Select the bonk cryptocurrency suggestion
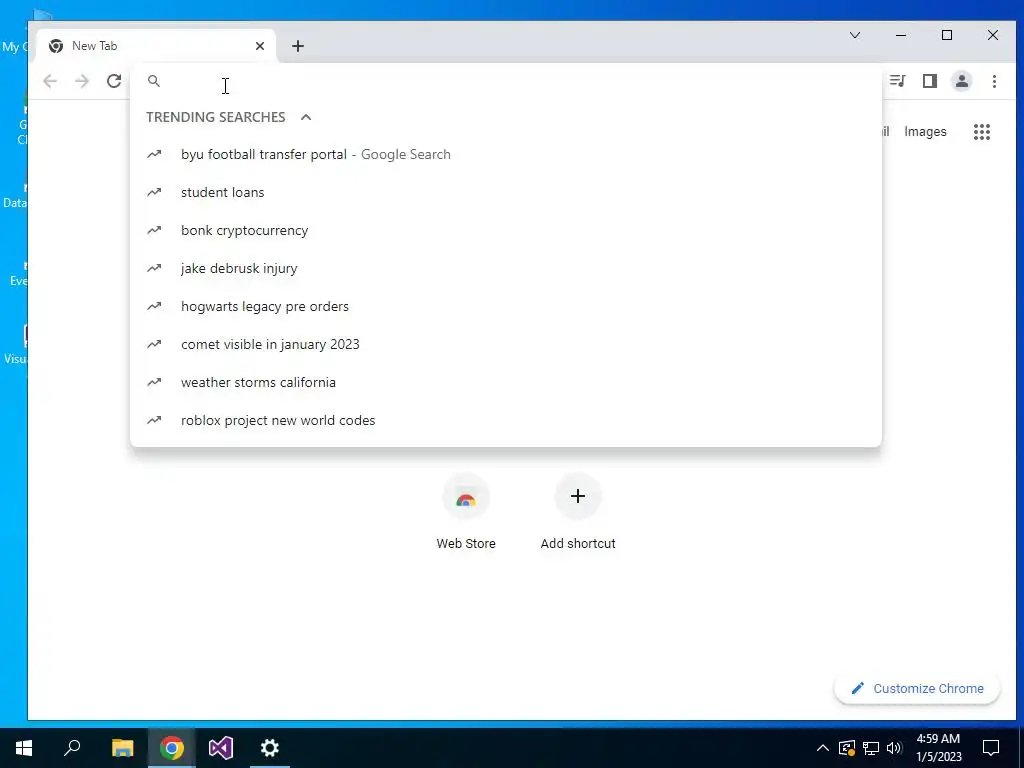The width and height of the screenshot is (1024, 768). click(505, 231)
